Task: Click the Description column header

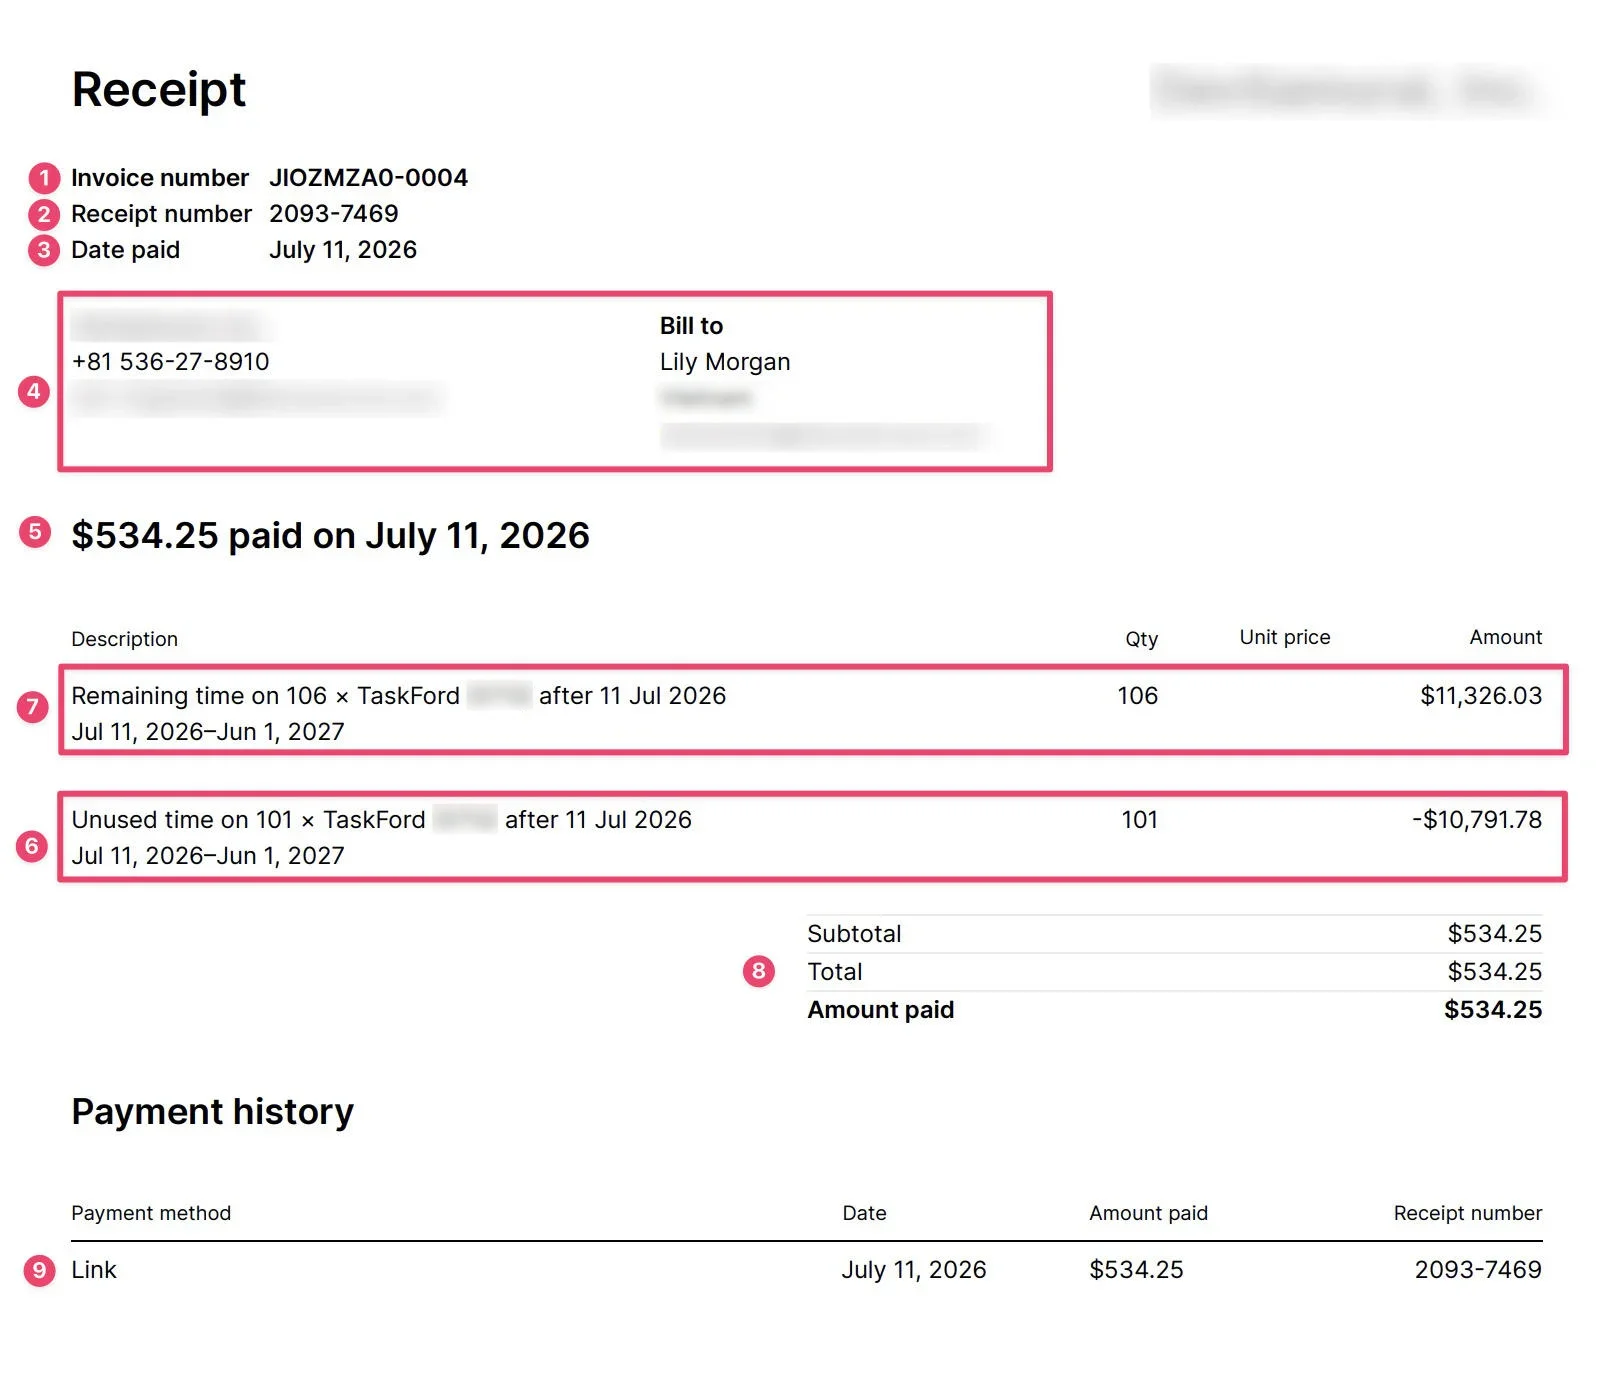Action: 125,639
